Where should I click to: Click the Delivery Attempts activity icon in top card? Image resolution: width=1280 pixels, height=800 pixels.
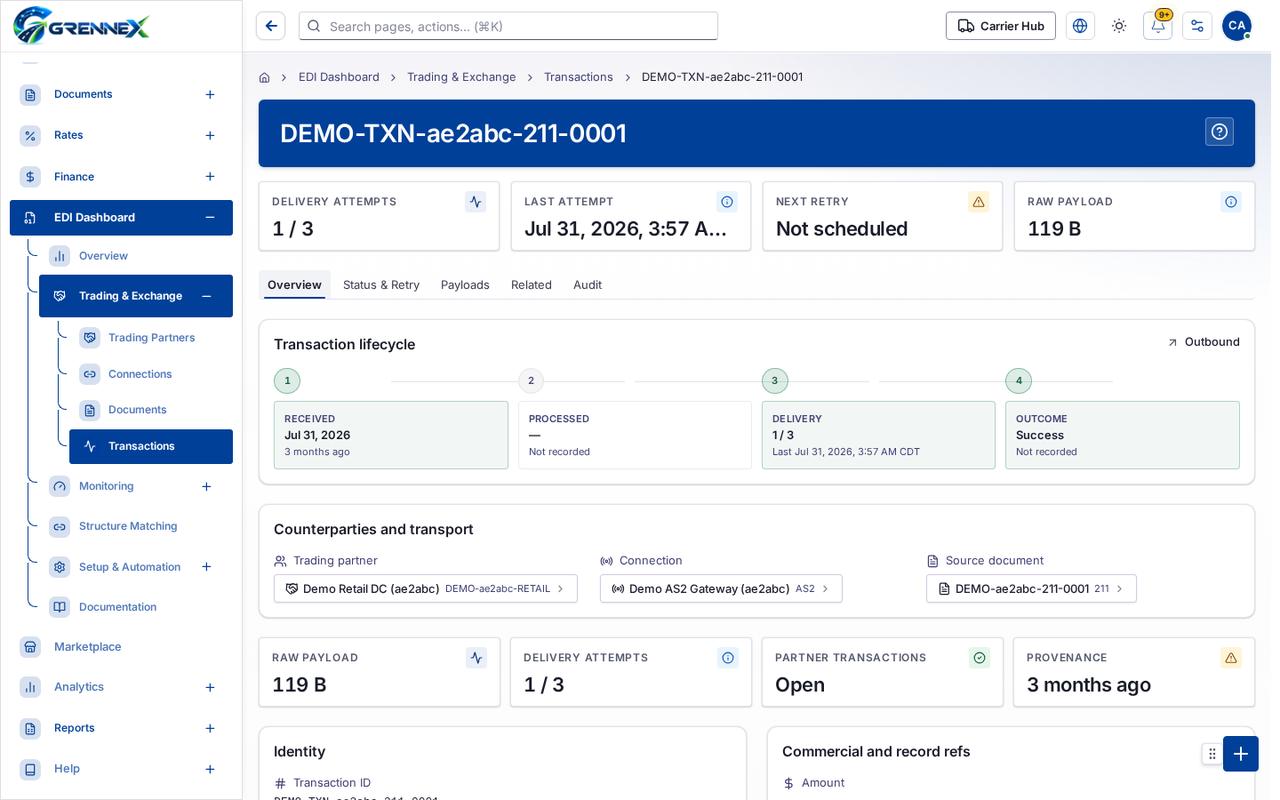coord(476,202)
